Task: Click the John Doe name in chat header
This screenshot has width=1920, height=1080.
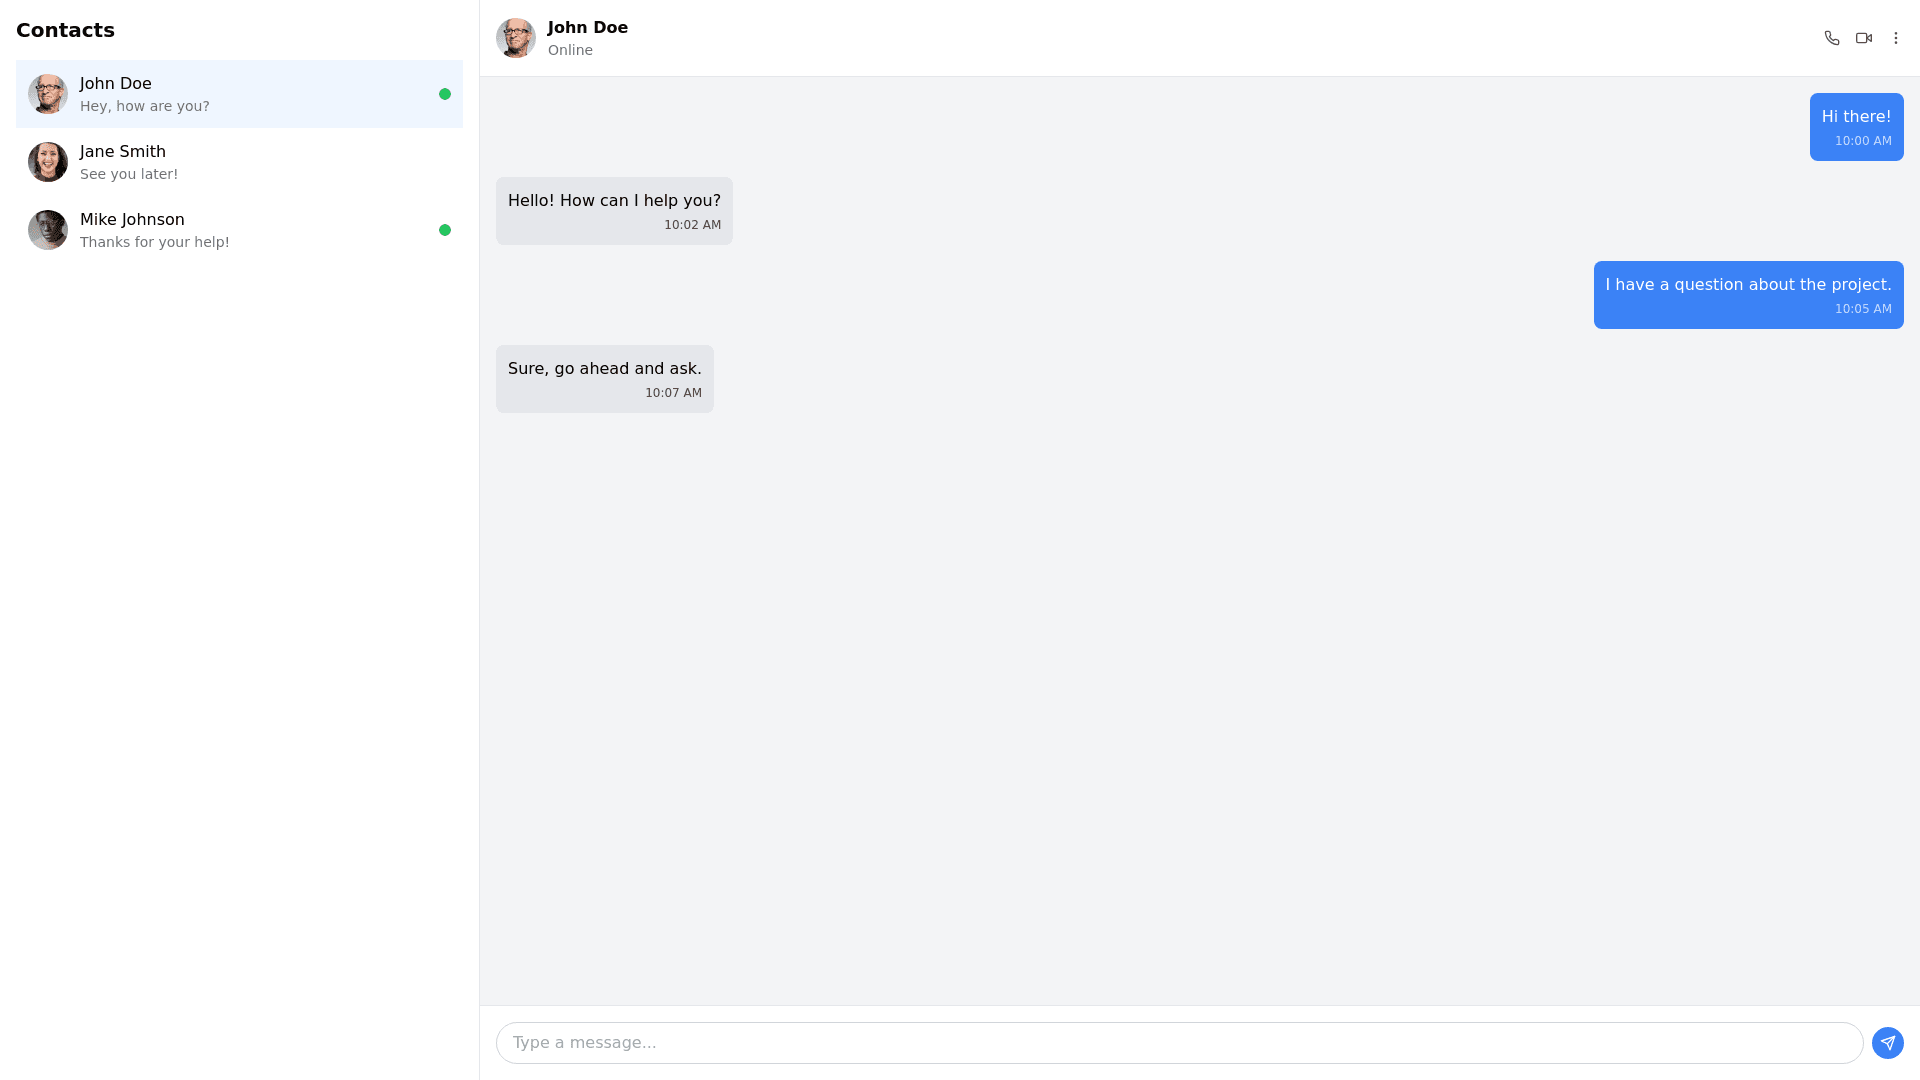Action: click(588, 28)
